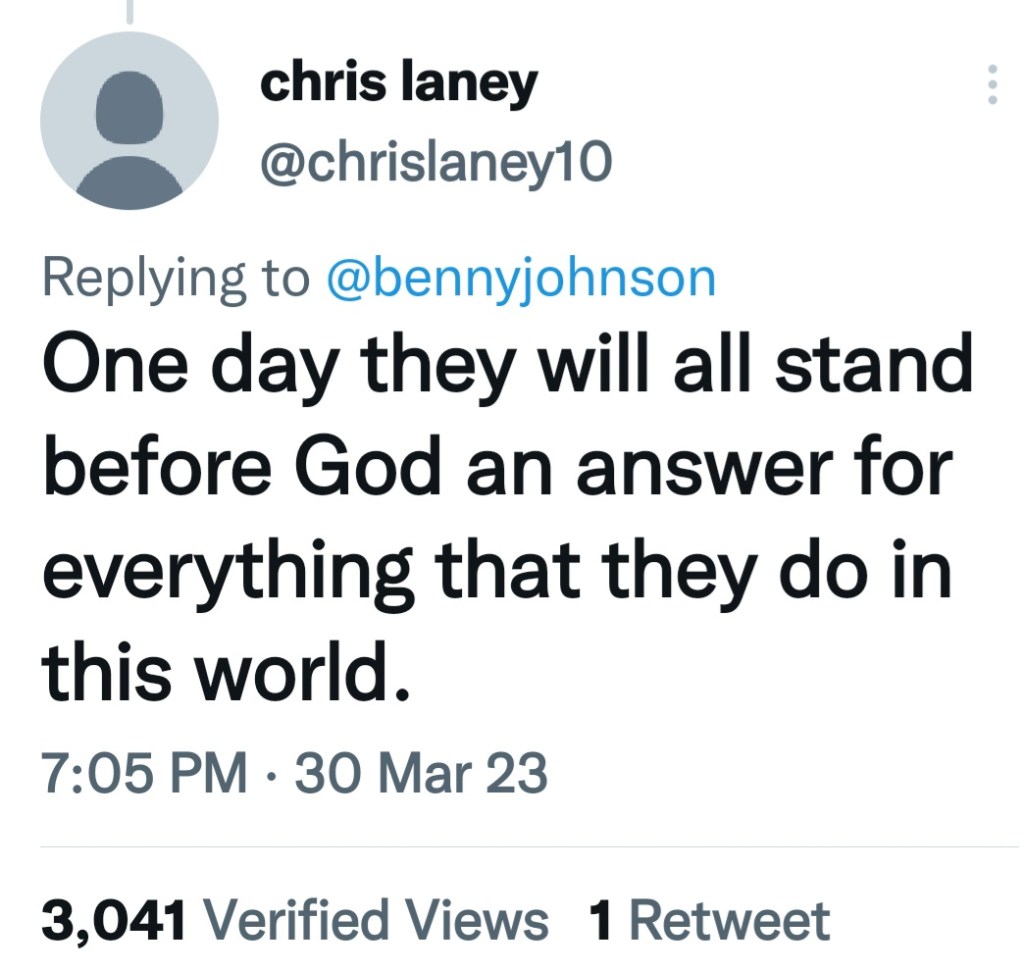Screen dimensions: 1024x971
Task: Click the @chrislaney10 handle
Action: pos(435,162)
